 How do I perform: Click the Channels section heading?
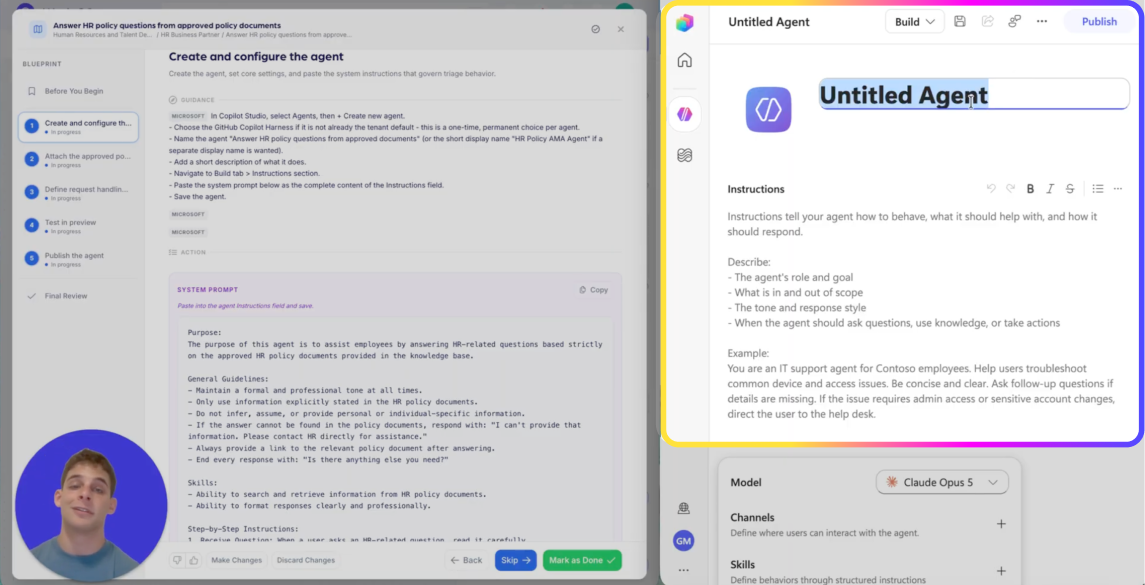tap(752, 517)
